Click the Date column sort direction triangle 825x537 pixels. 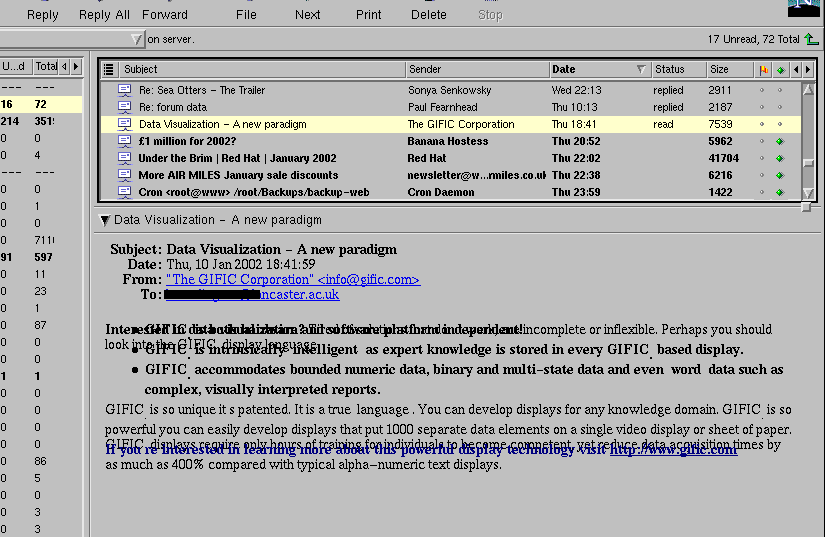click(641, 69)
